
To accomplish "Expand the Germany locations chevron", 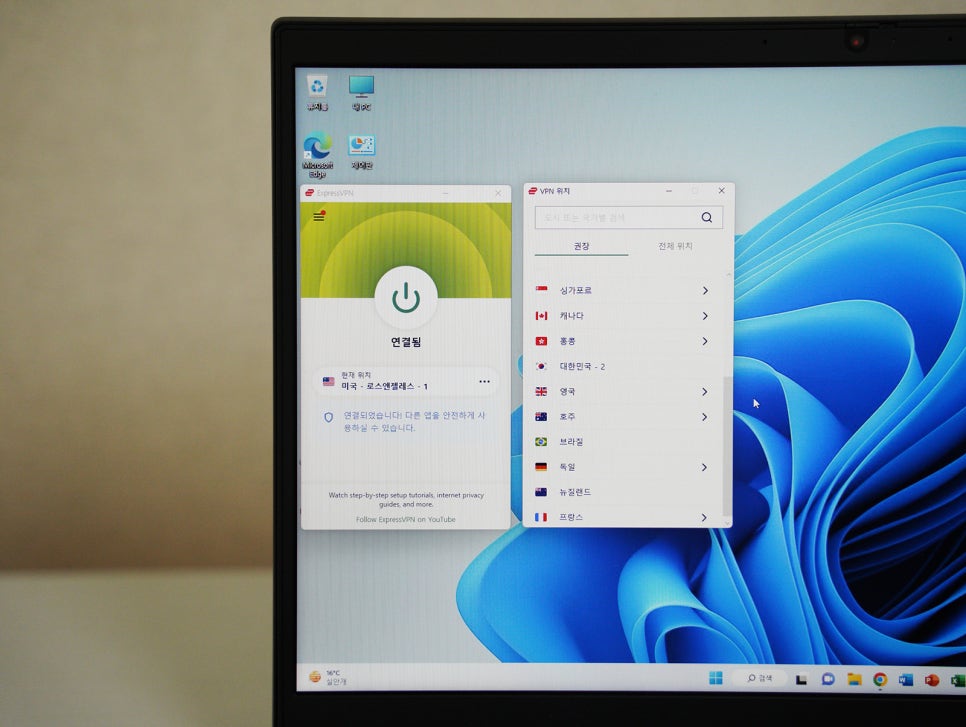I will pyautogui.click(x=705, y=467).
